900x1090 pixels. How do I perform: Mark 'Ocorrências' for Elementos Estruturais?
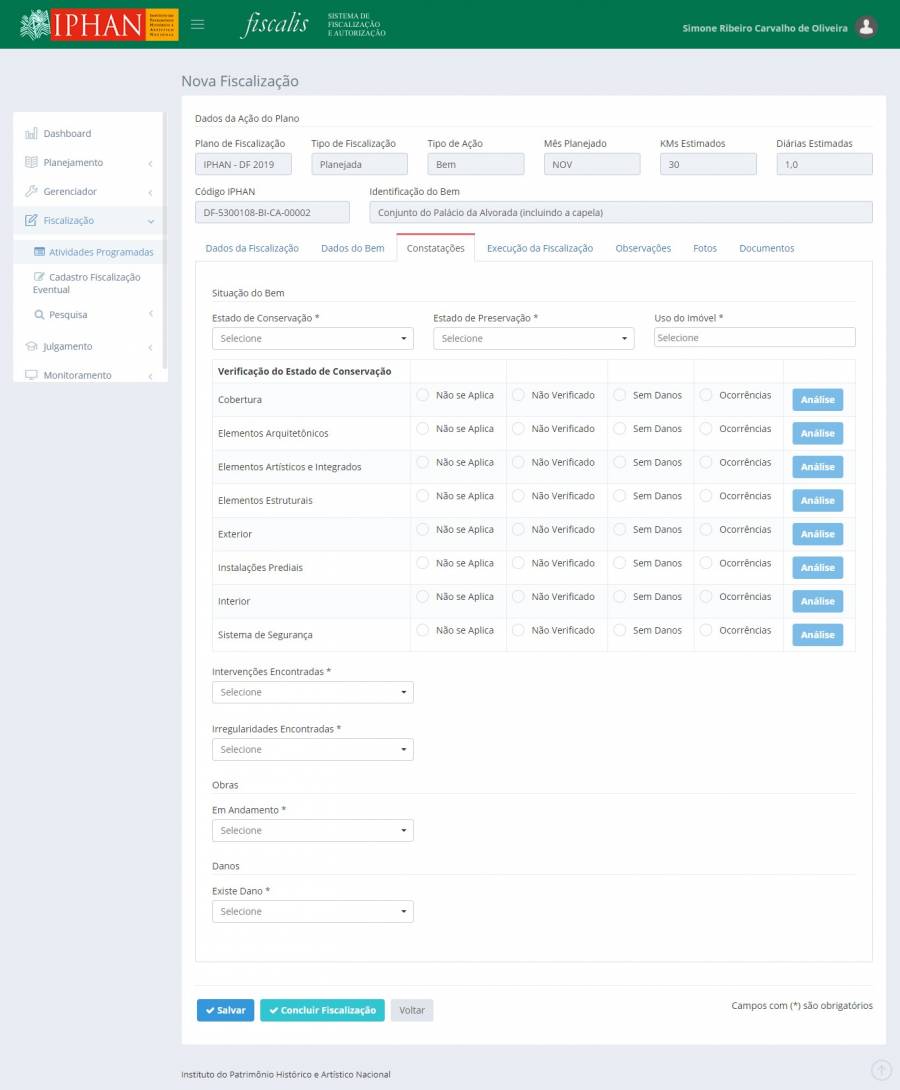(706, 496)
